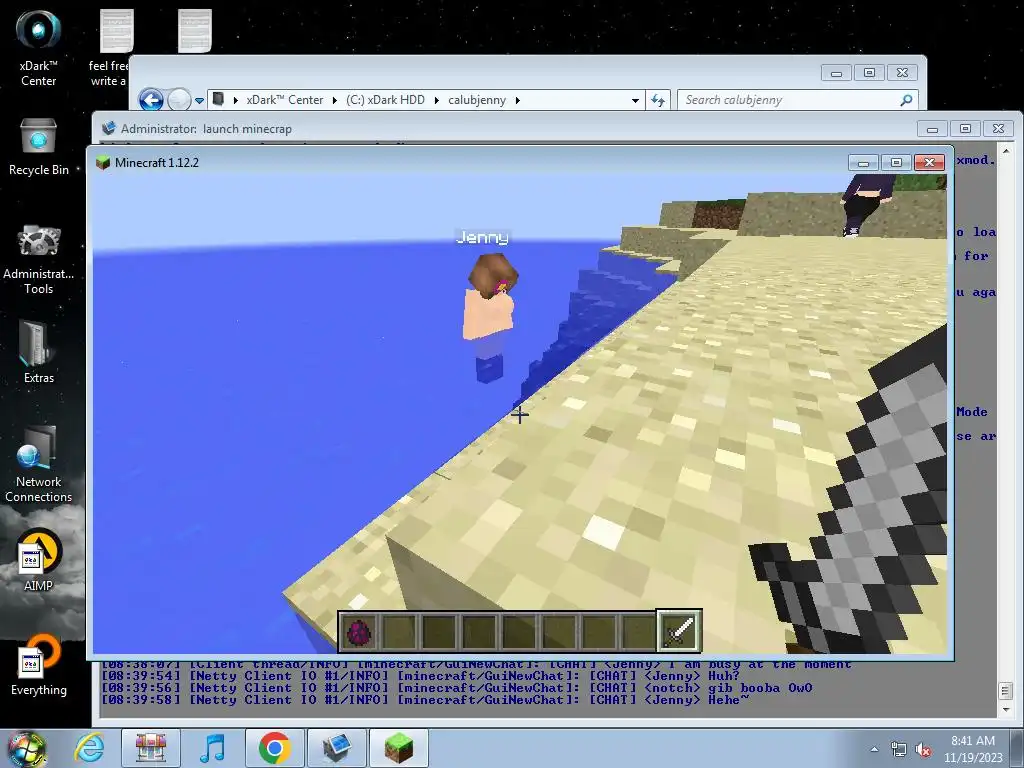
Task: Maximize the Explorer calubjenny window
Action: tap(869, 72)
